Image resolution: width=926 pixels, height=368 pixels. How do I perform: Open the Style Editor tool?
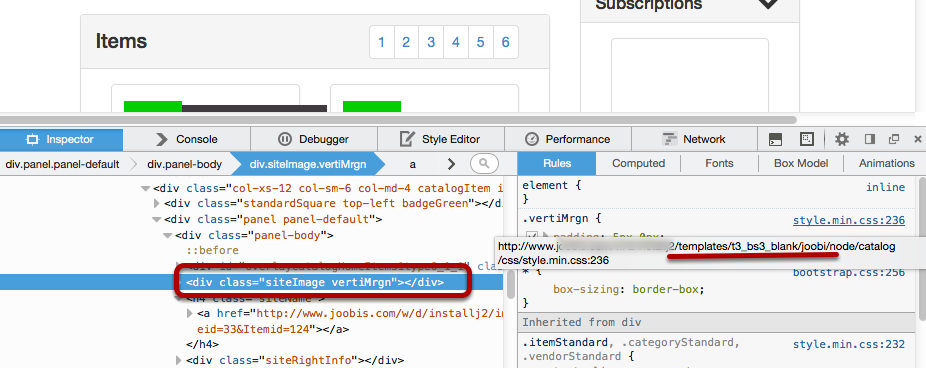tap(441, 140)
